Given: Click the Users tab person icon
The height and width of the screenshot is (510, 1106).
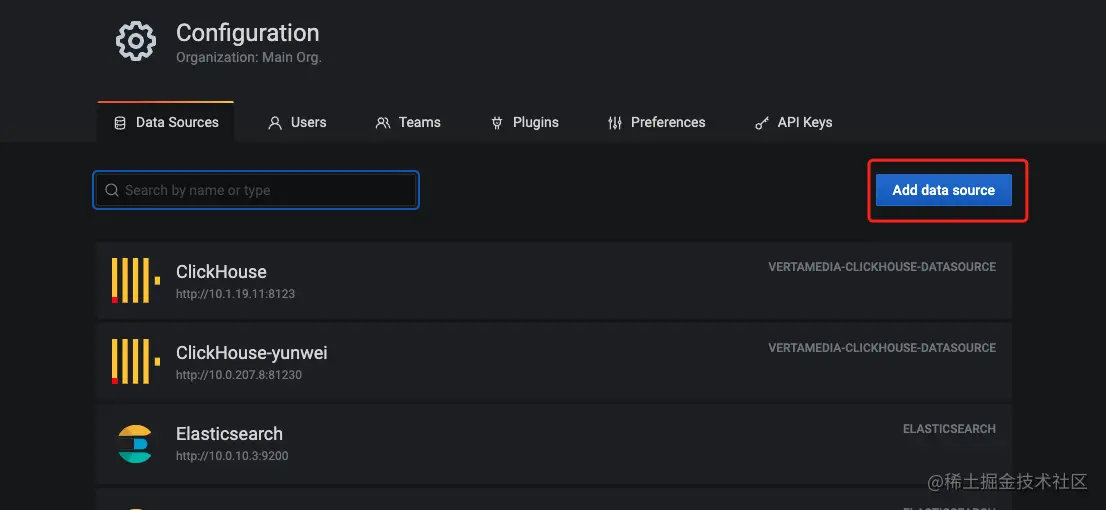Looking at the screenshot, I should tap(275, 123).
